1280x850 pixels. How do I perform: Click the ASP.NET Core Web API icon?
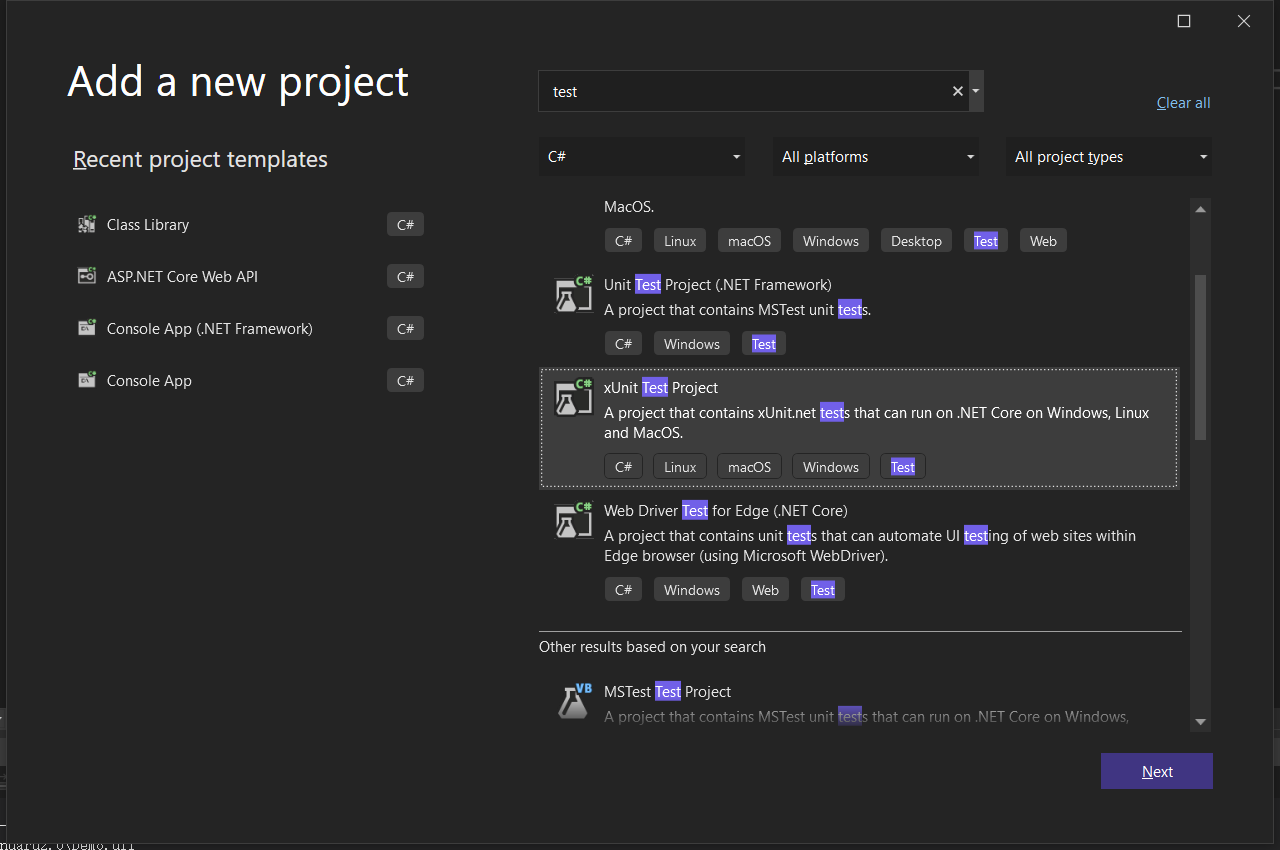point(87,277)
